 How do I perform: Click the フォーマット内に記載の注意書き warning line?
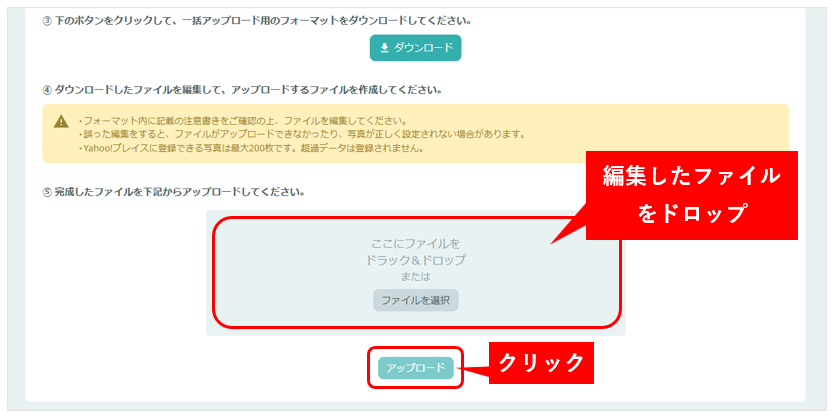click(x=243, y=120)
